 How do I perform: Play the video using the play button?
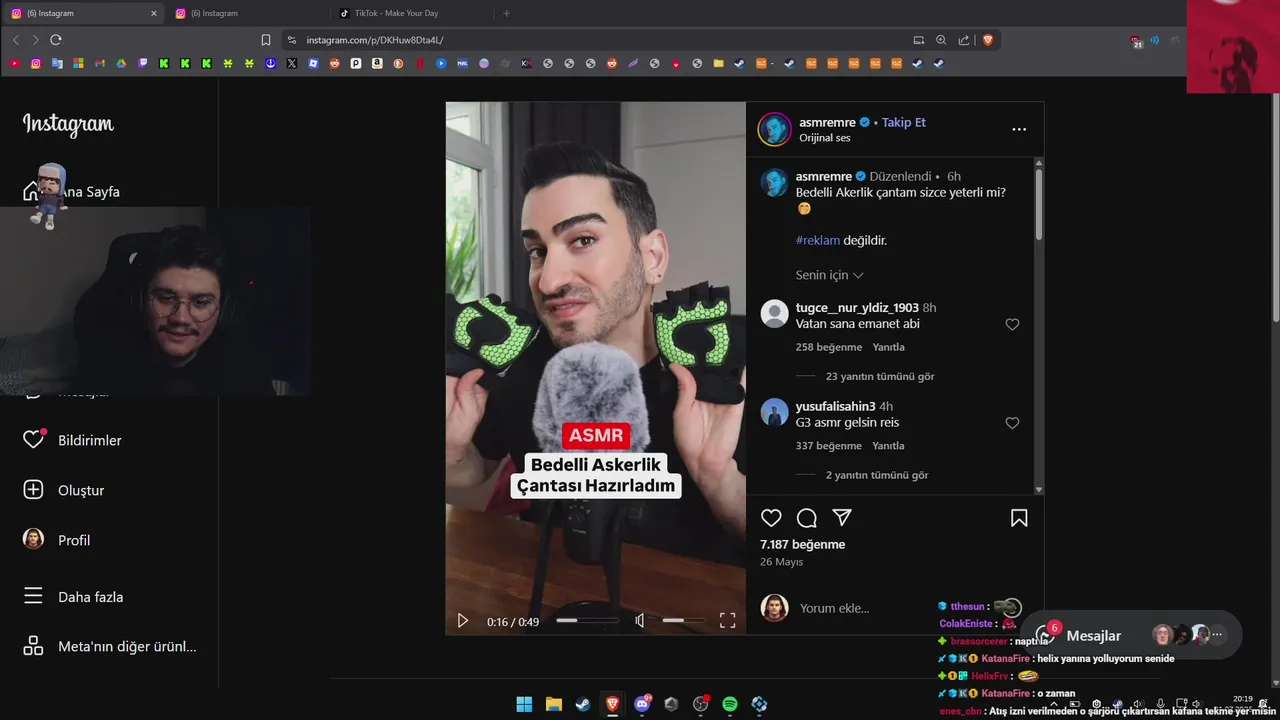462,621
